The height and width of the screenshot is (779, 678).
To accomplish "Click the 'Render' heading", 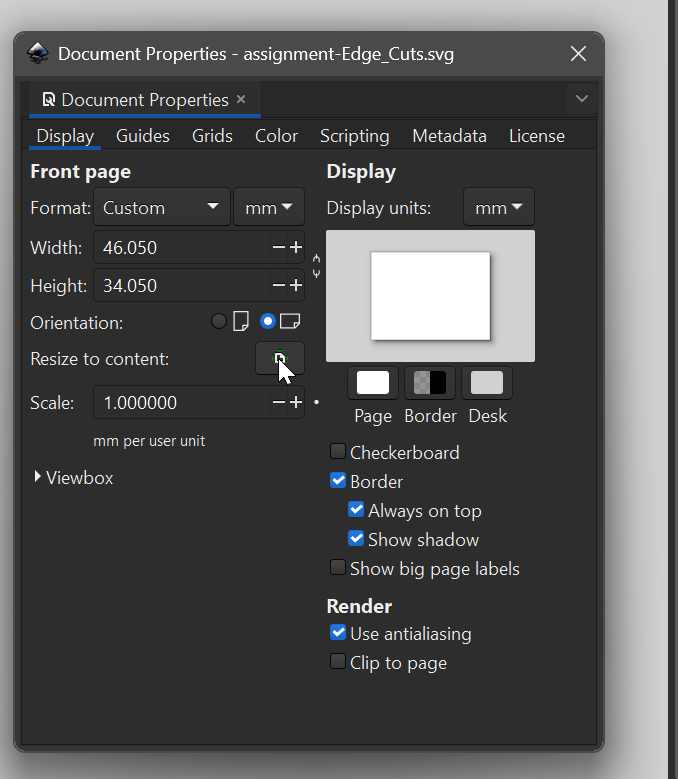I will point(359,606).
